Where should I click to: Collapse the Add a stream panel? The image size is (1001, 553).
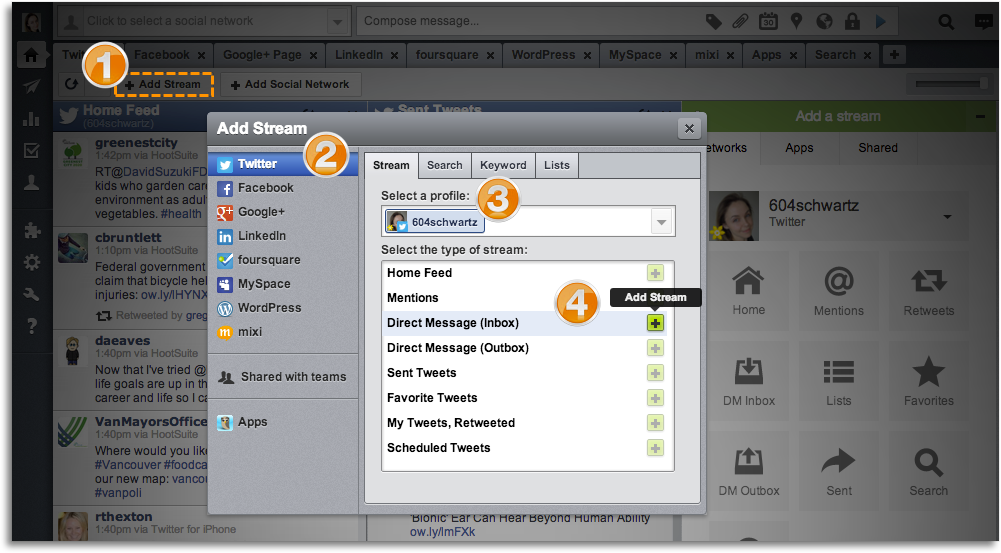tap(981, 116)
